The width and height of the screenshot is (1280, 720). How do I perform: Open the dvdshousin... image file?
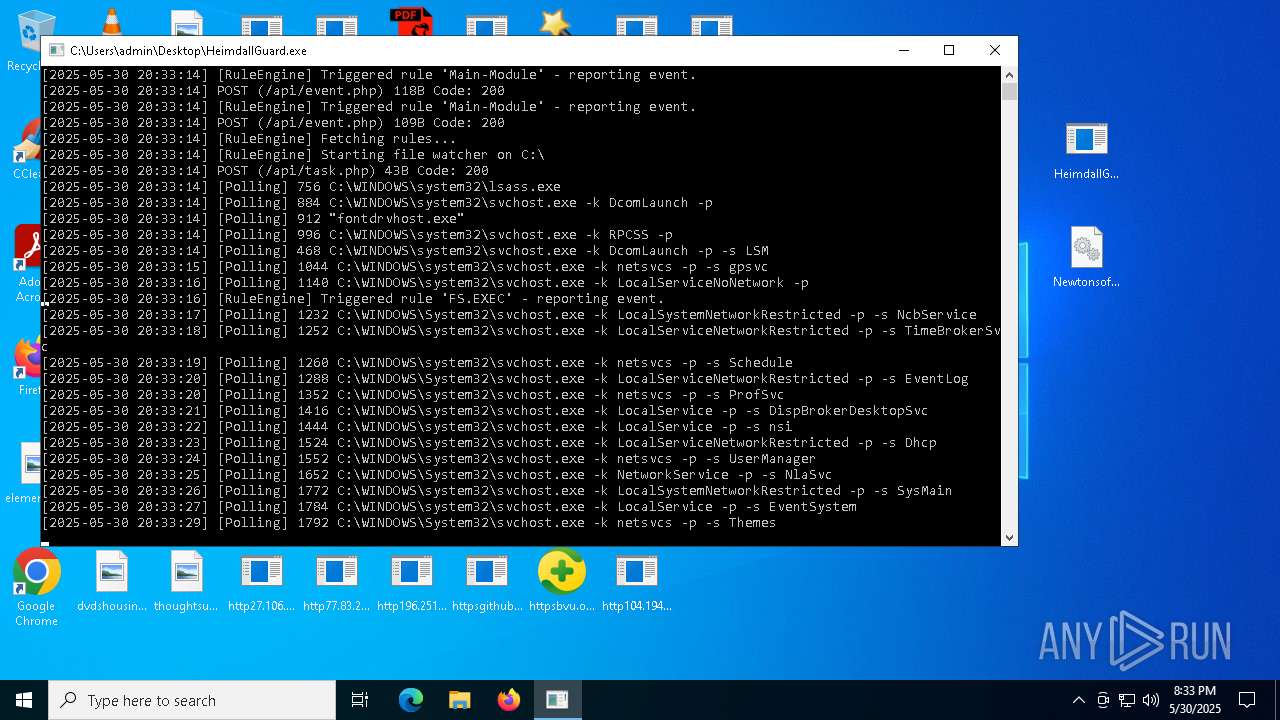(112, 581)
